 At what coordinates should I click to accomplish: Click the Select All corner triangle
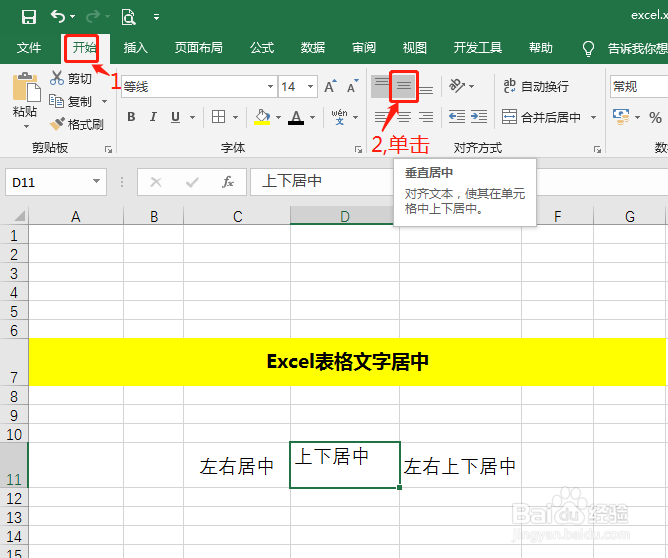tap(20, 216)
